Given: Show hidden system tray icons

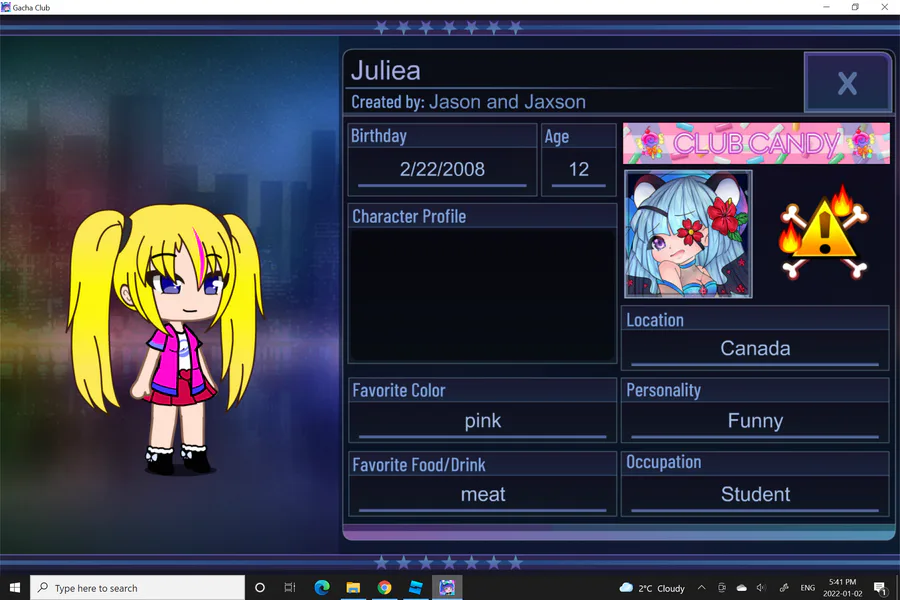Looking at the screenshot, I should [x=701, y=588].
